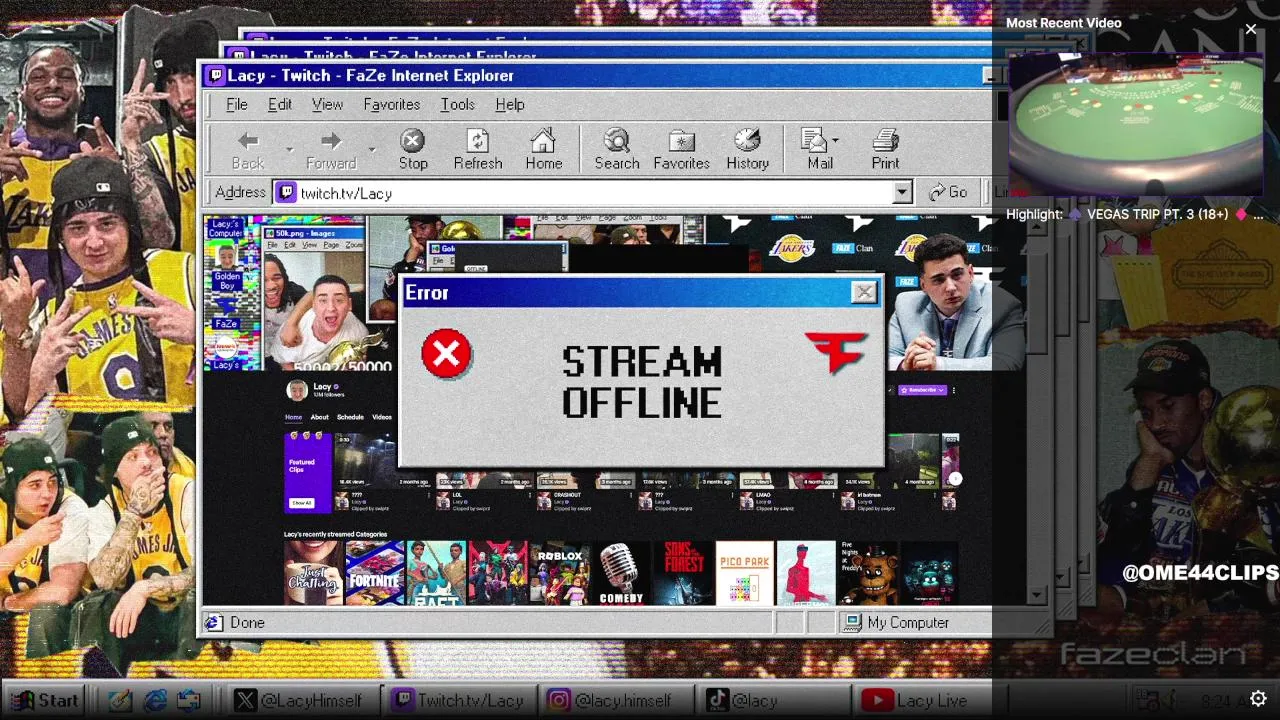
Task: Open the Pico Park category tile
Action: [x=744, y=573]
